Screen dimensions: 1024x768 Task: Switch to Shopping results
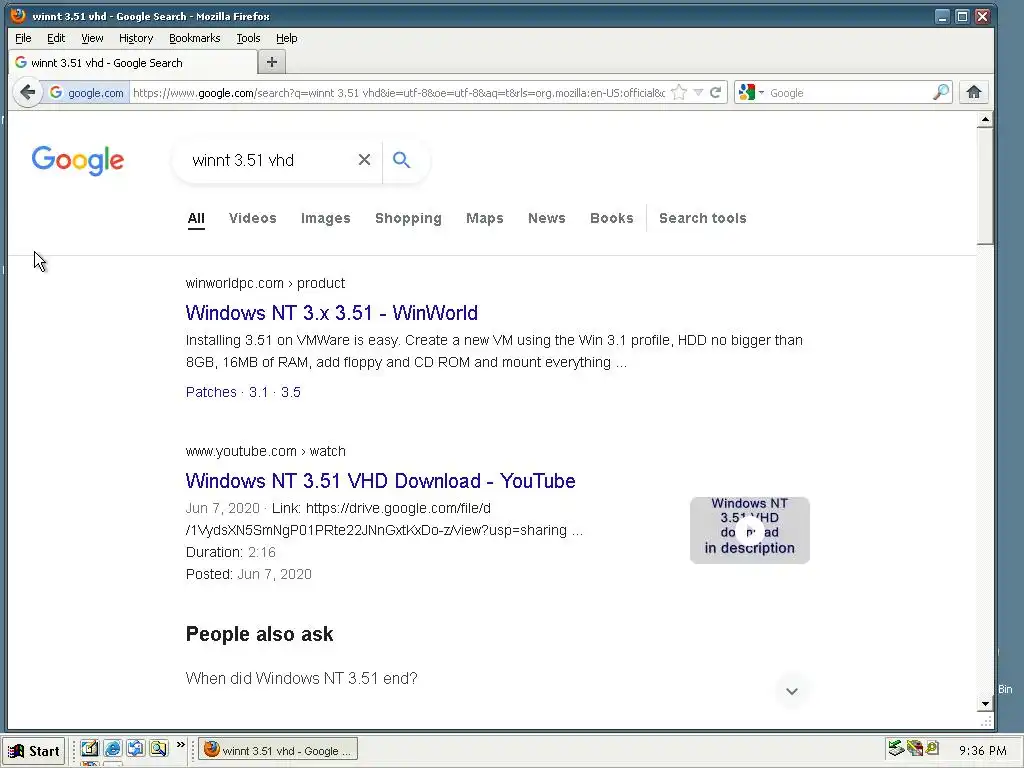click(408, 218)
